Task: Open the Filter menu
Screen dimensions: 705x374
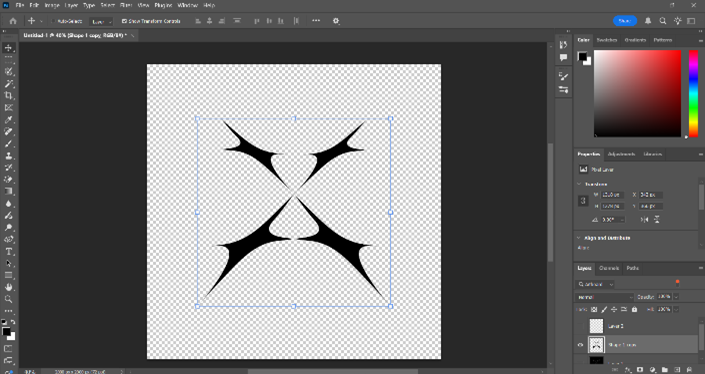Action: [x=126, y=5]
